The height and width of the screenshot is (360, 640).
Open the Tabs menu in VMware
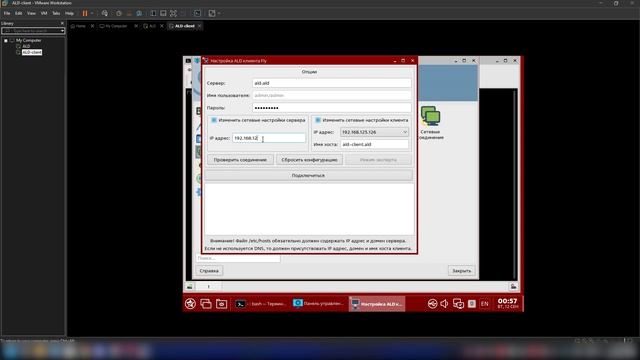pyautogui.click(x=56, y=13)
